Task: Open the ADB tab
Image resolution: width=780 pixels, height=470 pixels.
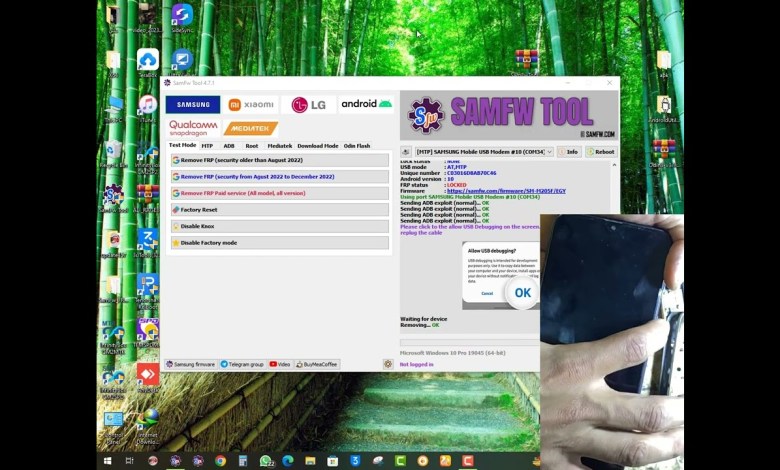Action: click(229, 146)
